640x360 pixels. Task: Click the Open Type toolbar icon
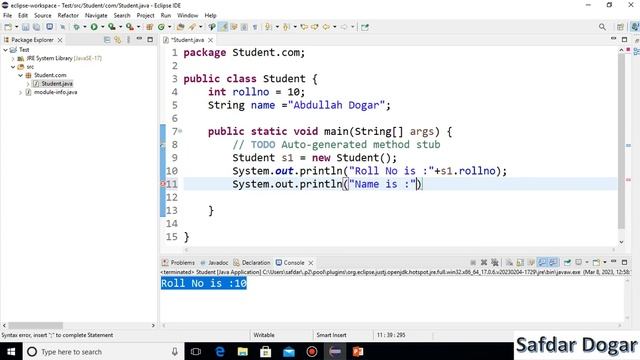[x=180, y=27]
